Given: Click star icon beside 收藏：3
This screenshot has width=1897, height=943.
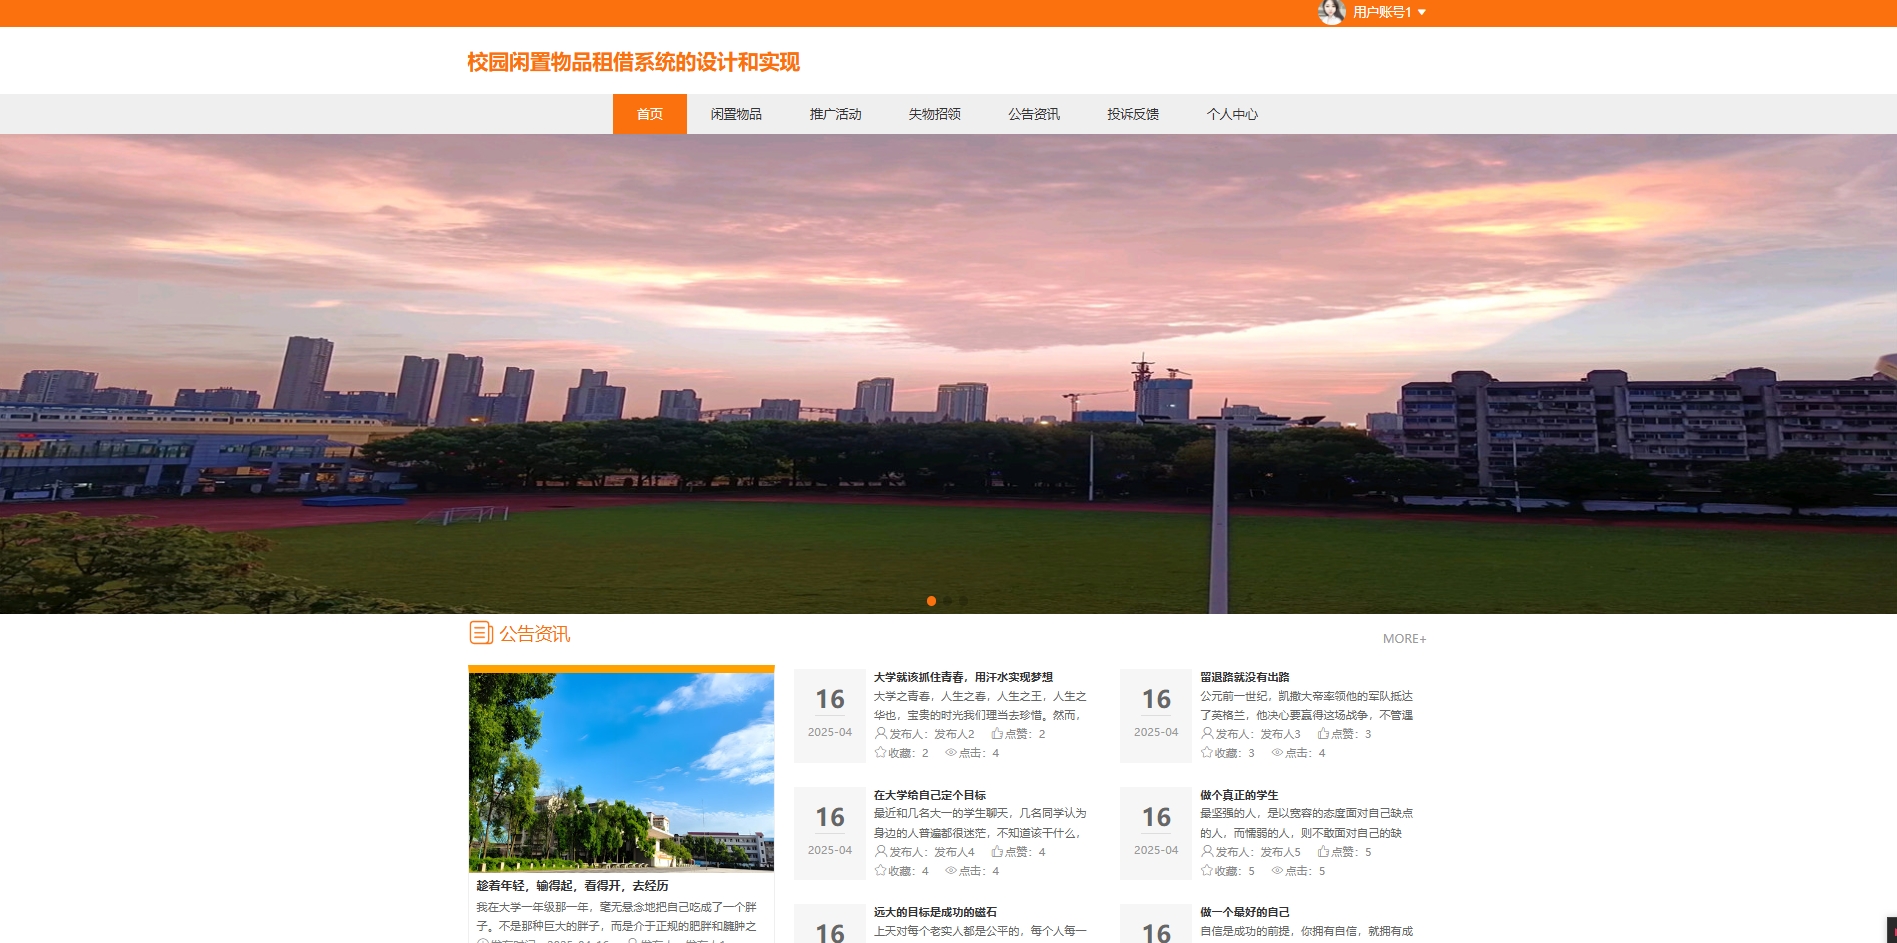Looking at the screenshot, I should coord(1206,752).
